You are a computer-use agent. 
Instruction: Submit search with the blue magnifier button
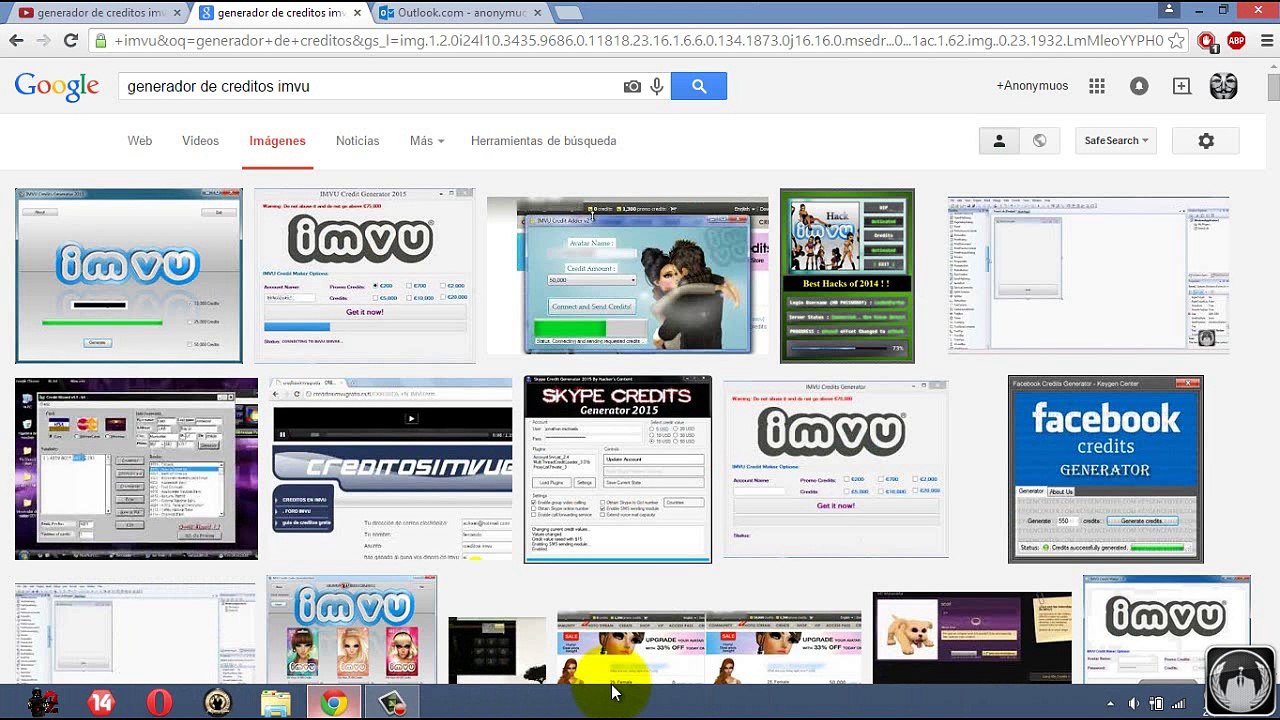click(699, 86)
